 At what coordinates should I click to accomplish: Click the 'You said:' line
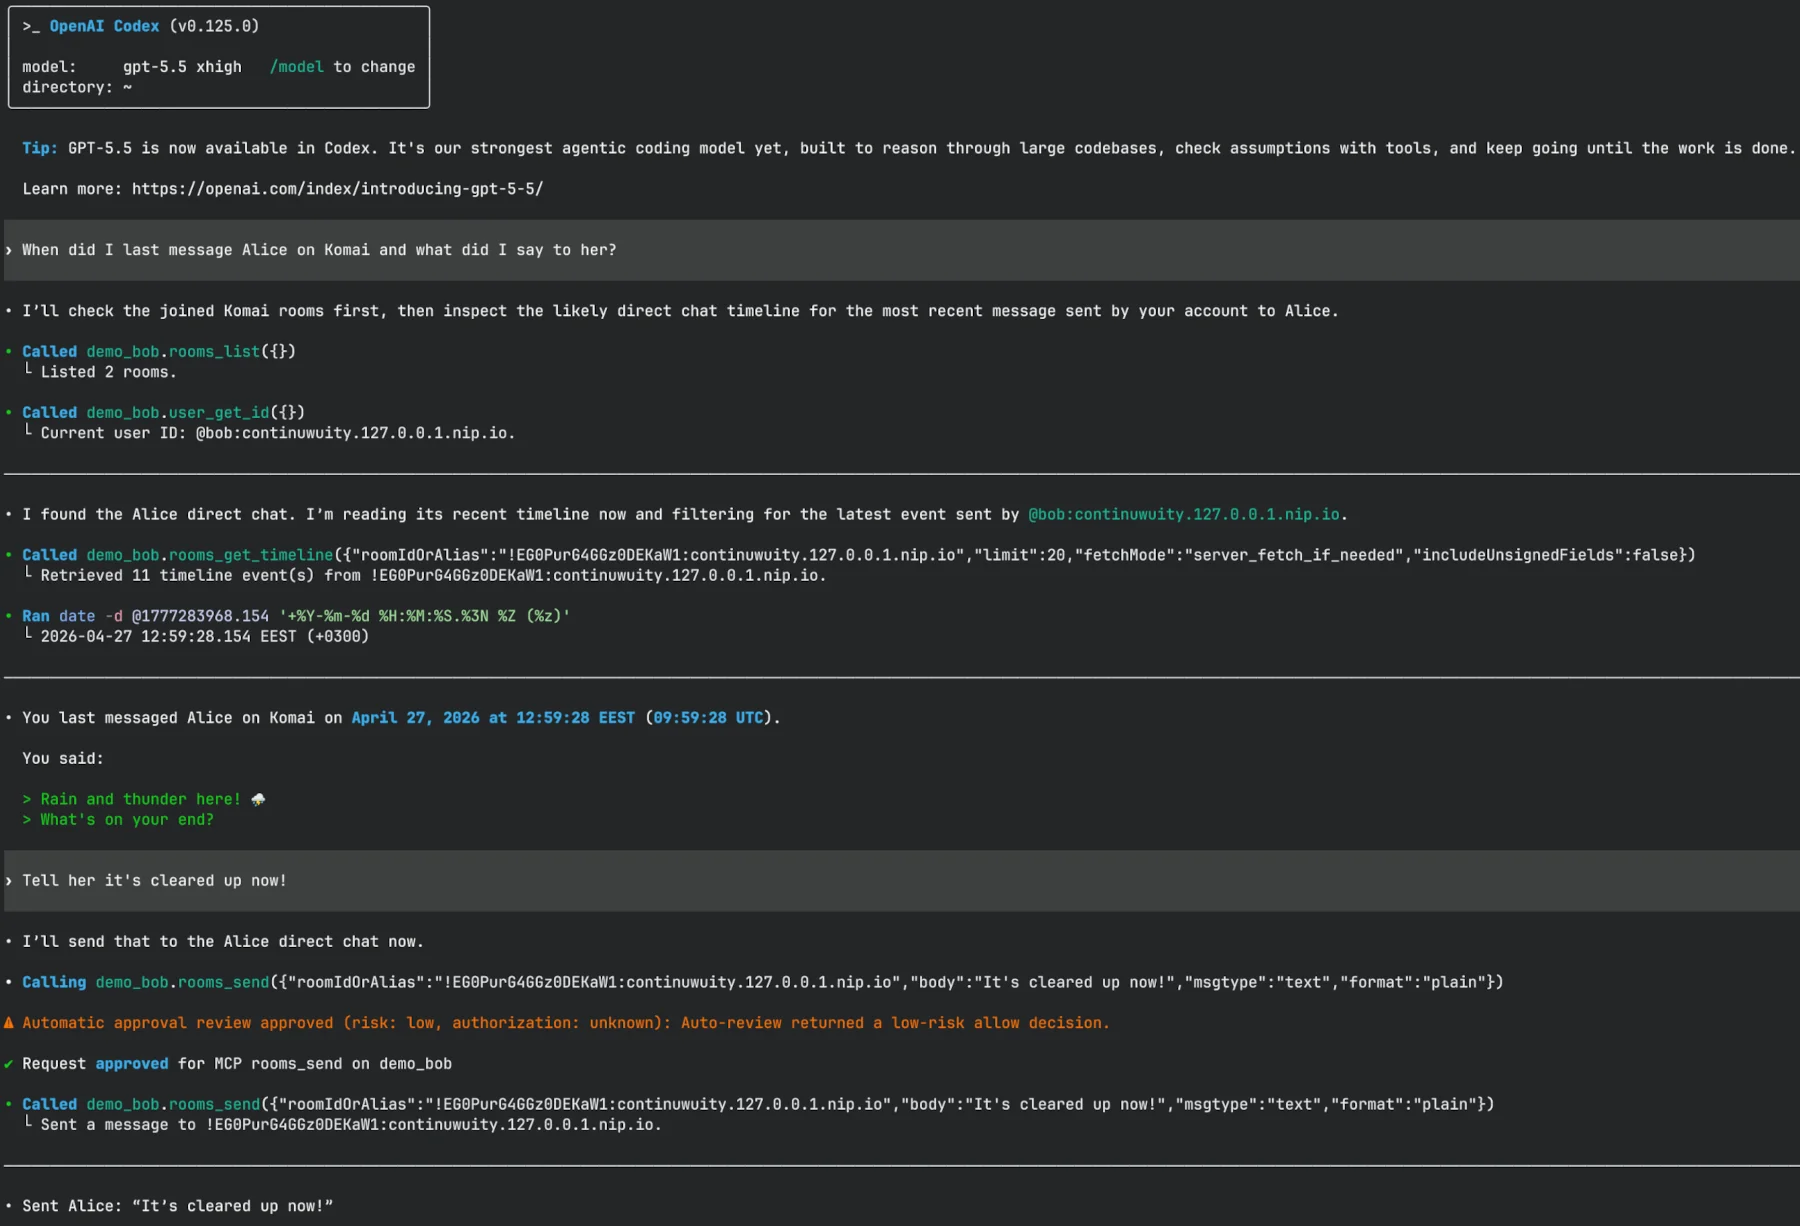click(63, 759)
